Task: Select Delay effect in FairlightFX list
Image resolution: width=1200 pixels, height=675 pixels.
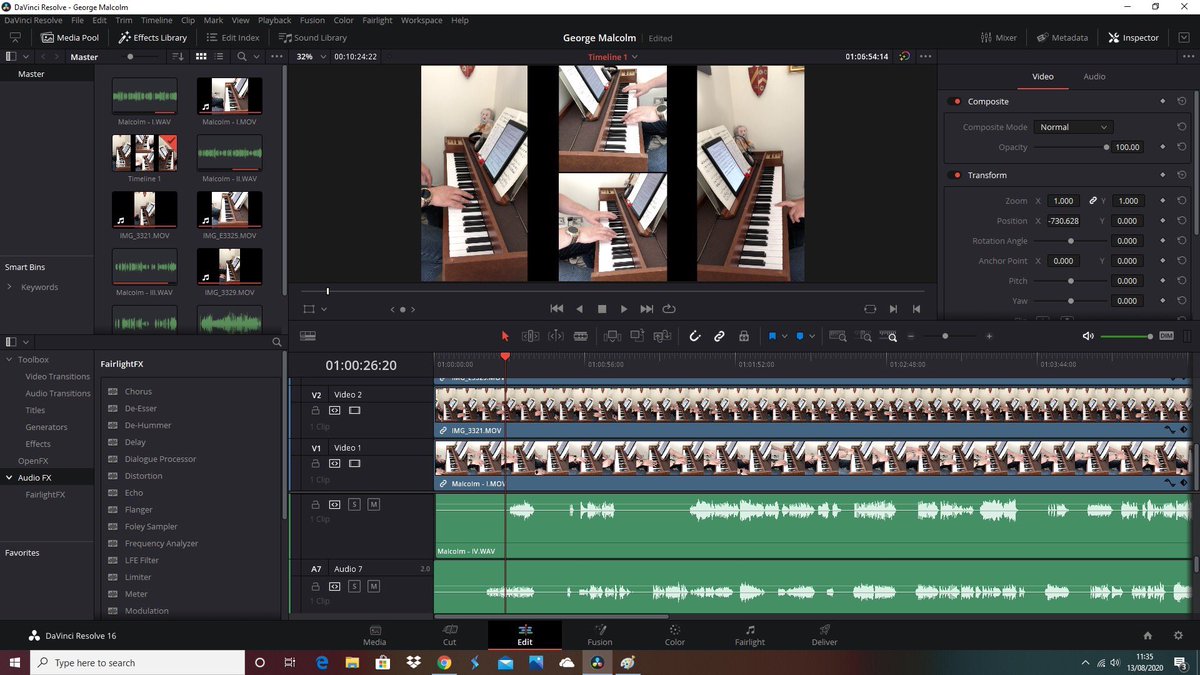Action: click(x=135, y=442)
